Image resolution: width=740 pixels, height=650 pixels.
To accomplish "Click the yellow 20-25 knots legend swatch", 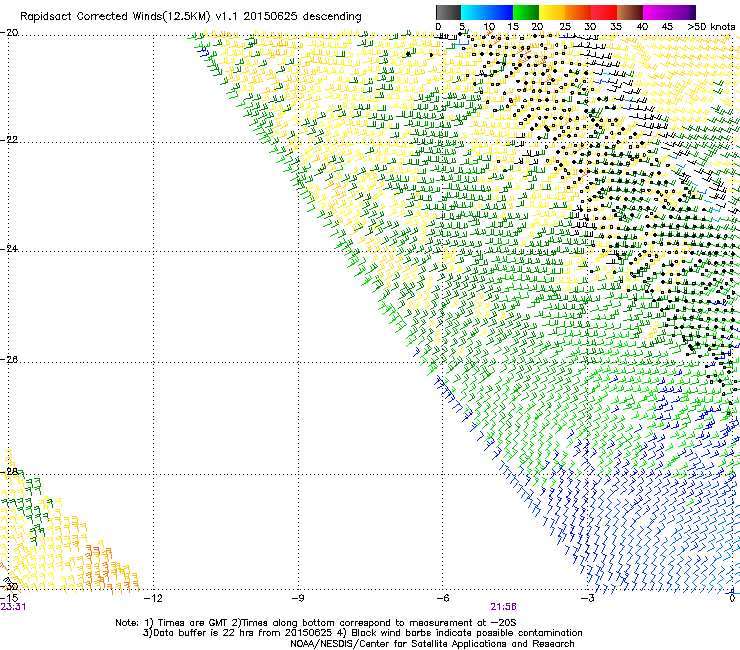I will pos(552,12).
